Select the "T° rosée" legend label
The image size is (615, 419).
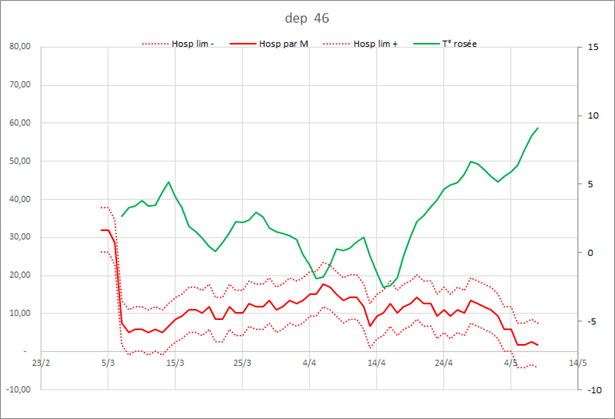point(459,45)
